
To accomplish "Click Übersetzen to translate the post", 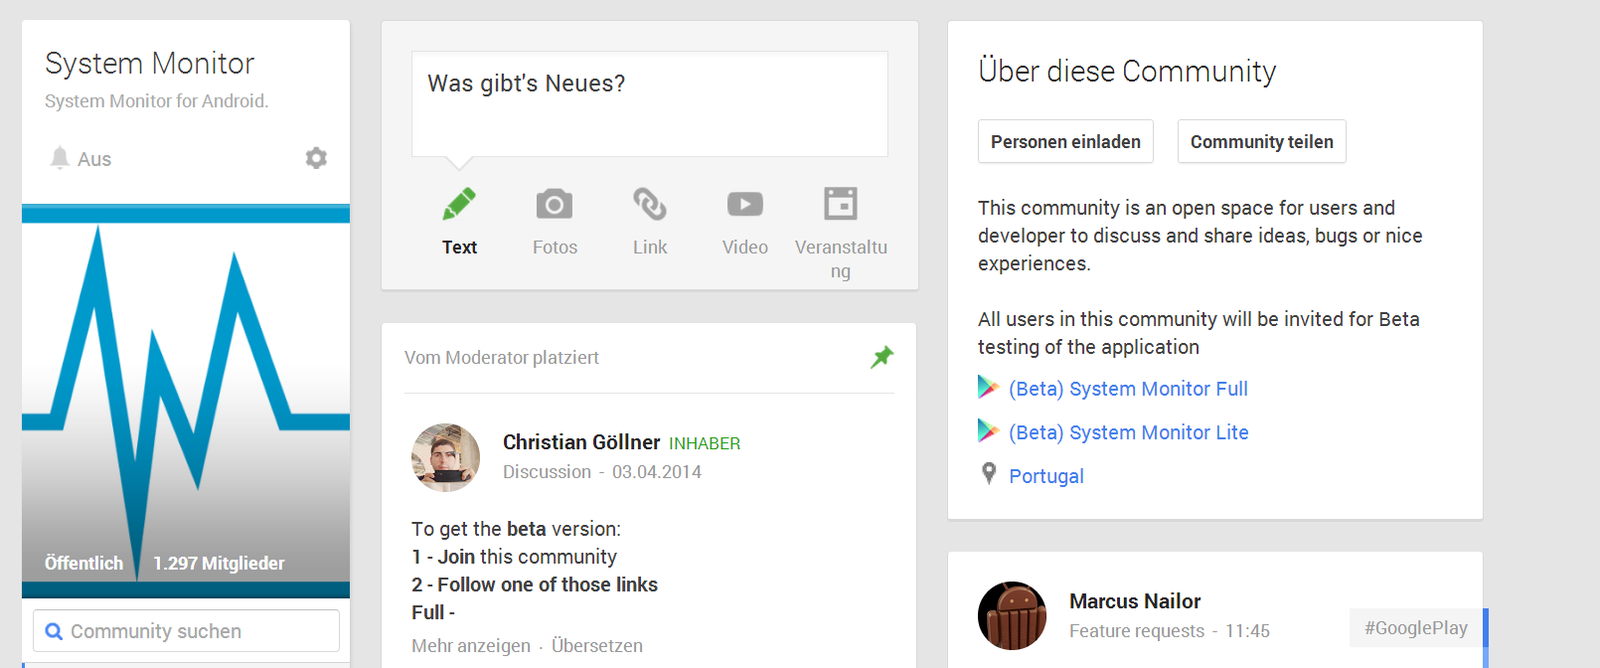I will click(597, 646).
